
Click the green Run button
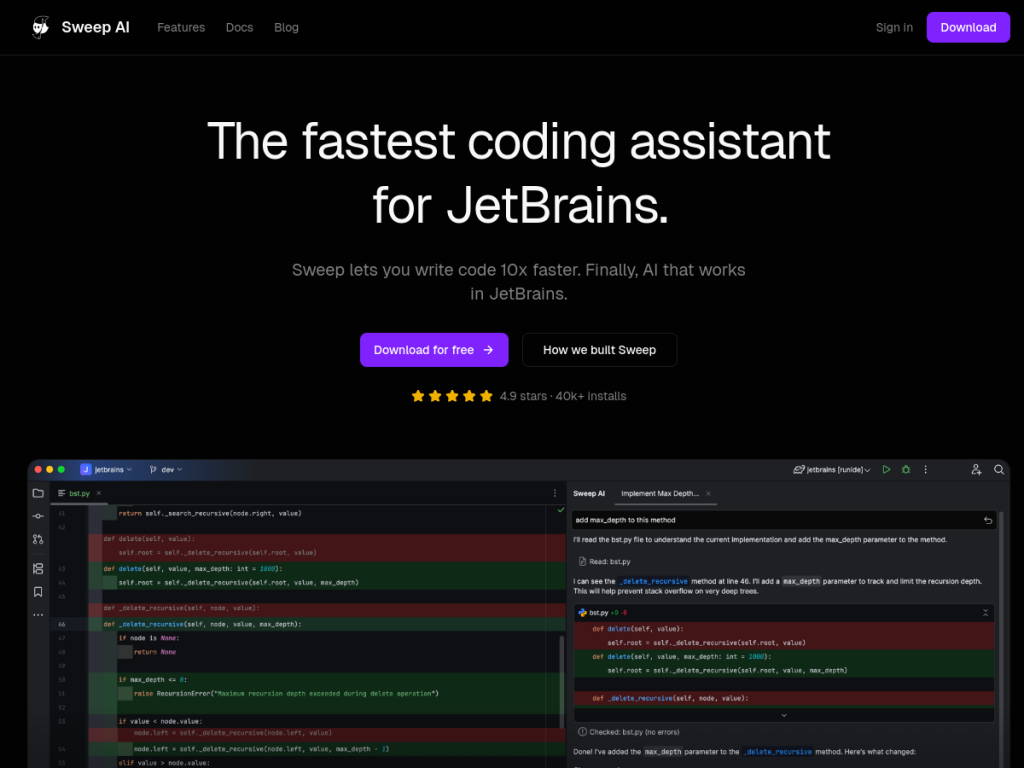[886, 470]
